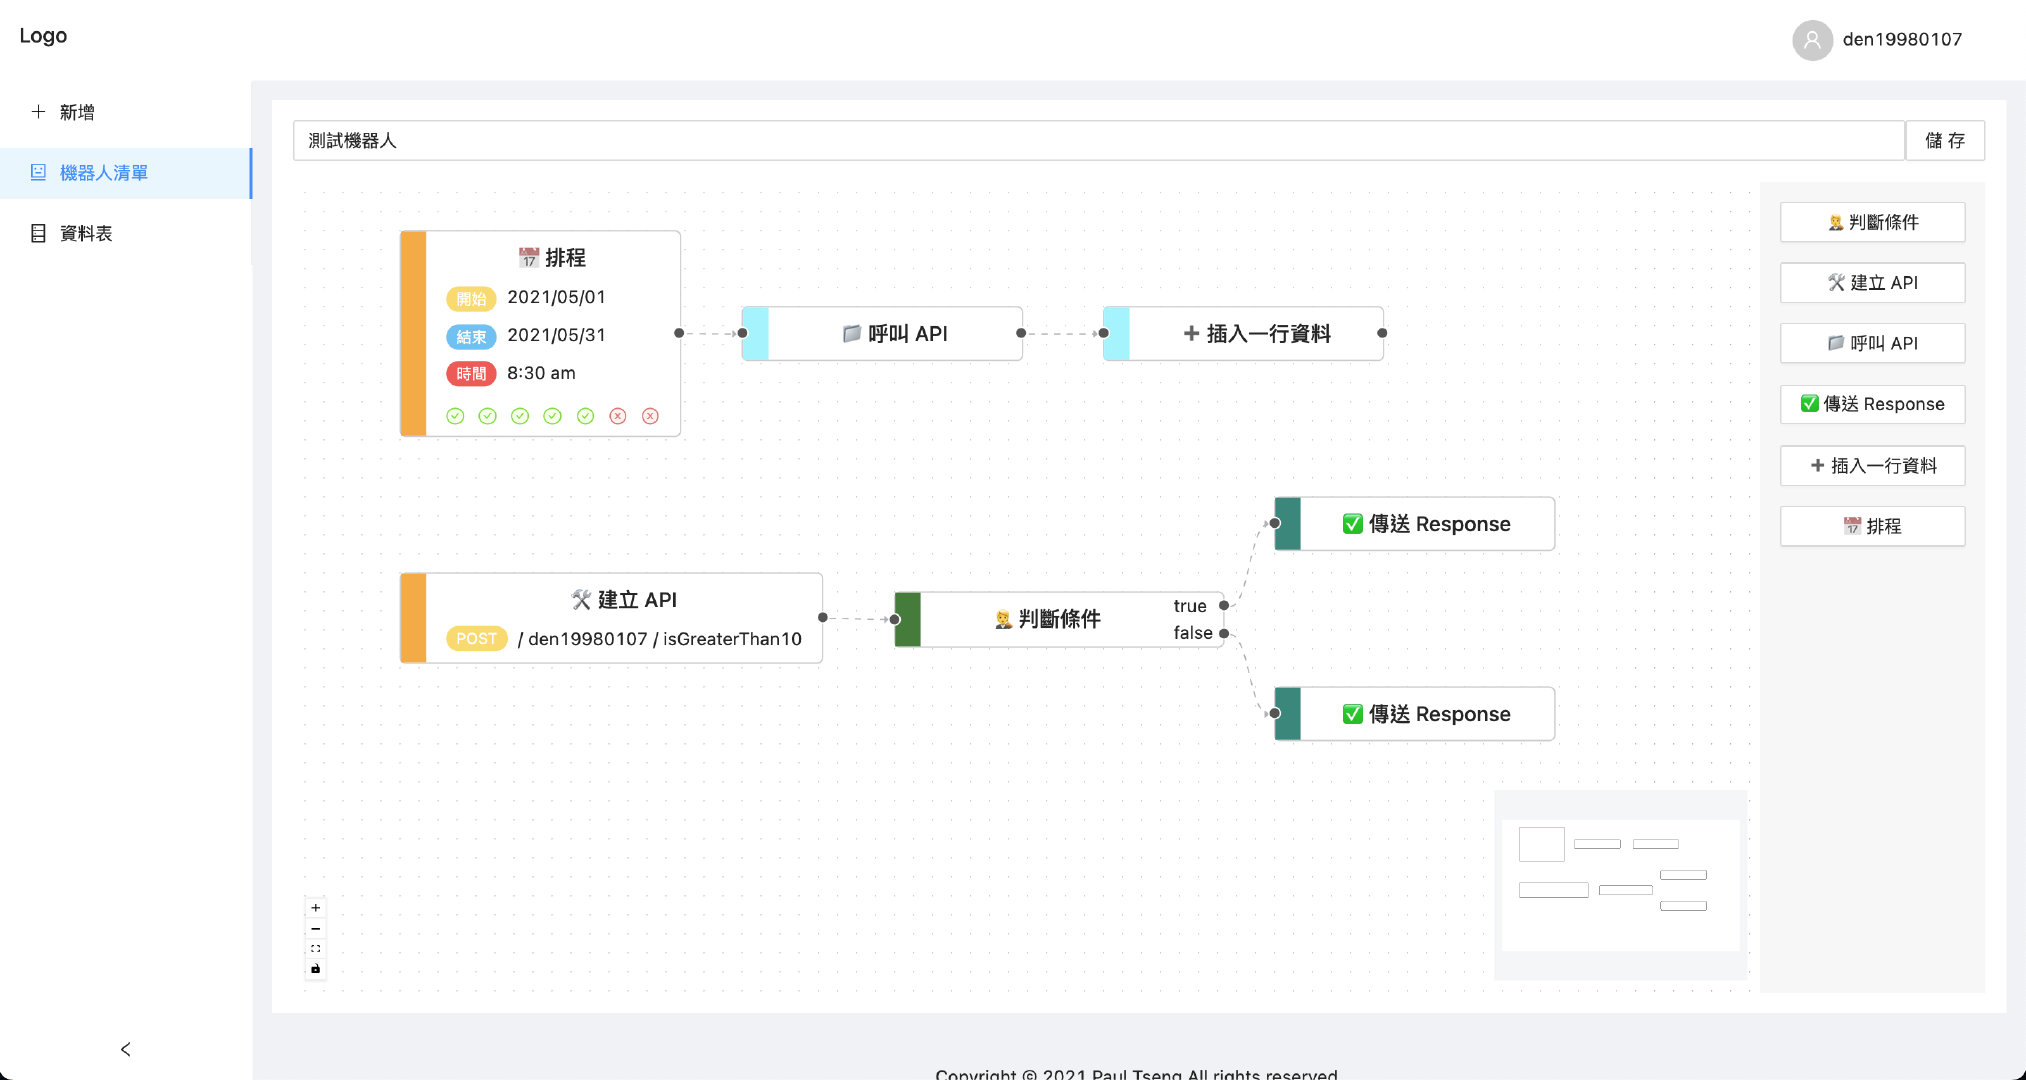
Task: Click the fit view control
Action: (315, 949)
